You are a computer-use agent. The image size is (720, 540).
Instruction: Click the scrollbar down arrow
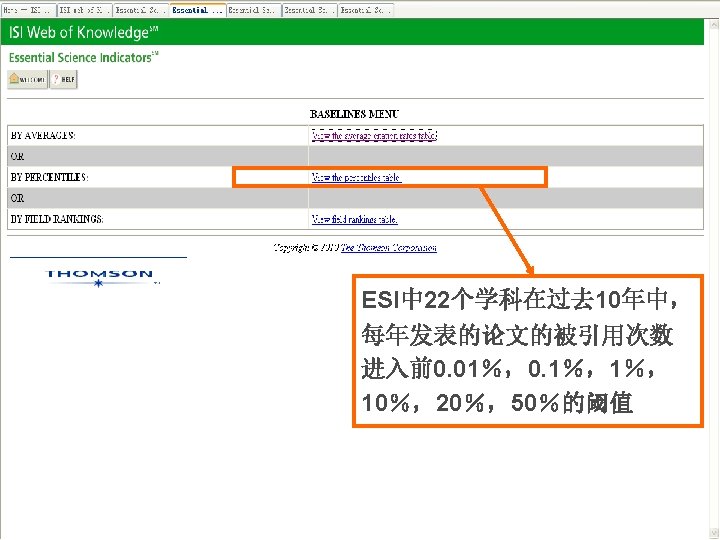tap(714, 533)
